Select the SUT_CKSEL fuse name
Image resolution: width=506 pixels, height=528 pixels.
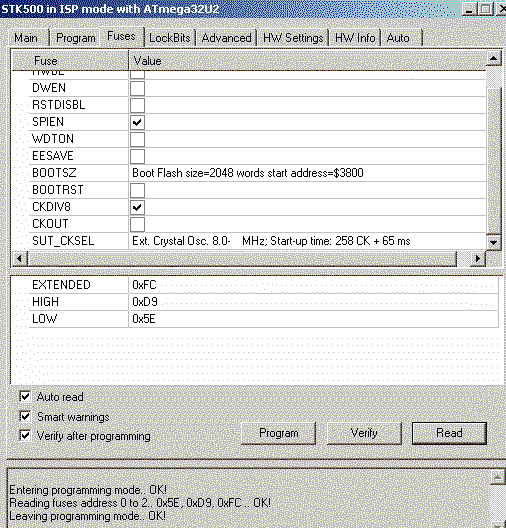(63, 241)
